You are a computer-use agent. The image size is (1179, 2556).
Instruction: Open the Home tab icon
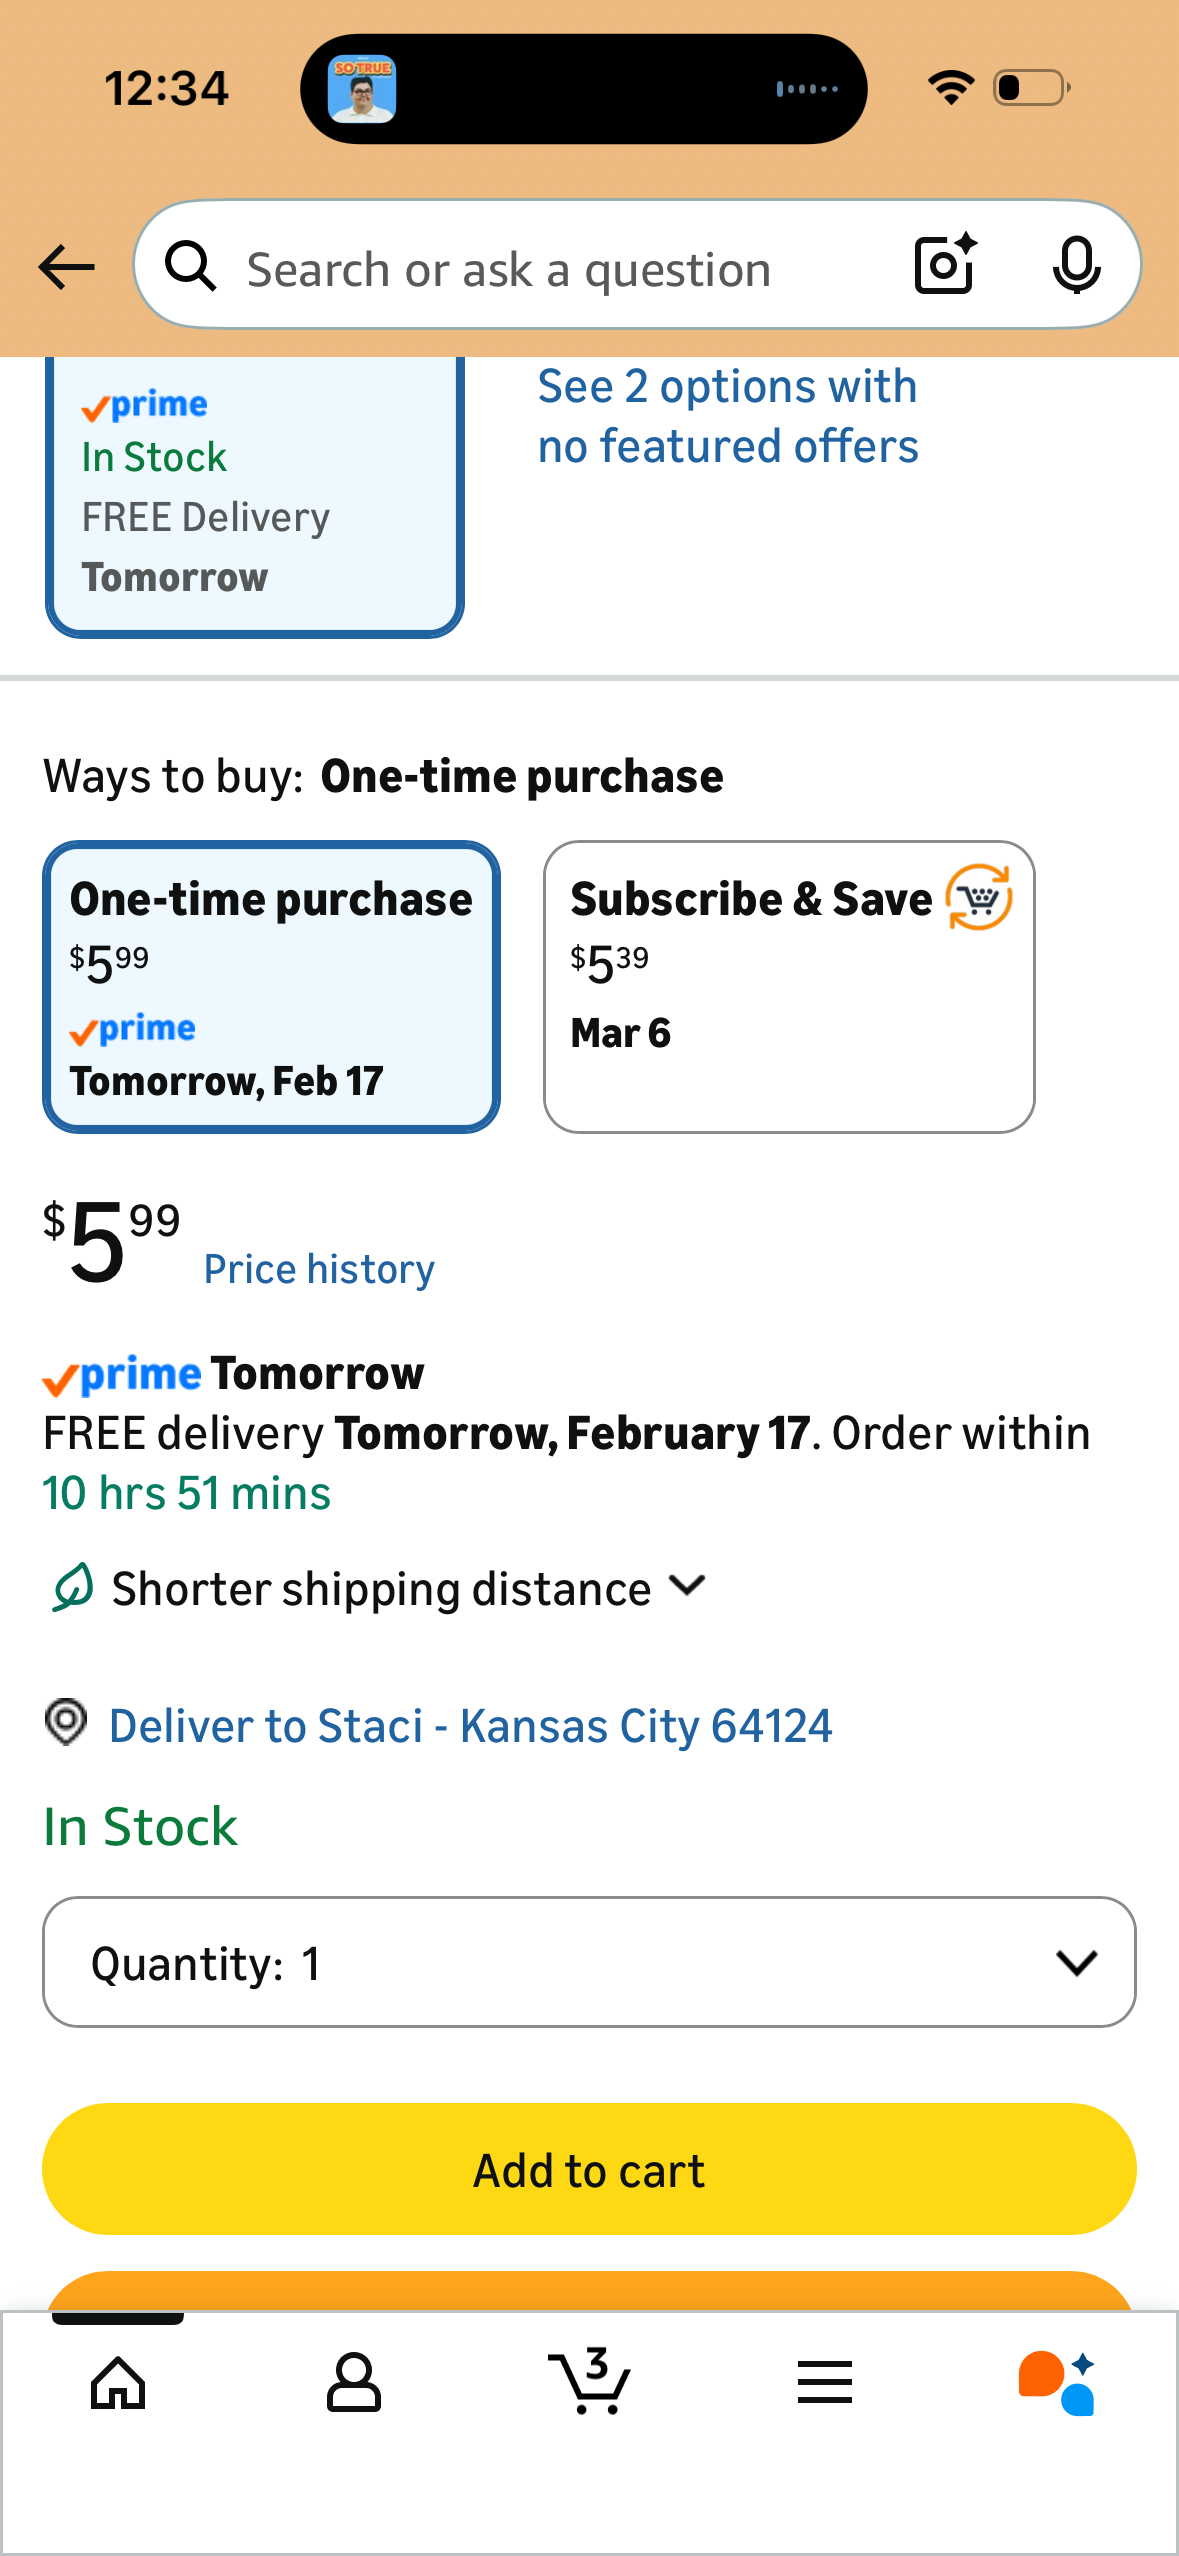[x=118, y=2383]
